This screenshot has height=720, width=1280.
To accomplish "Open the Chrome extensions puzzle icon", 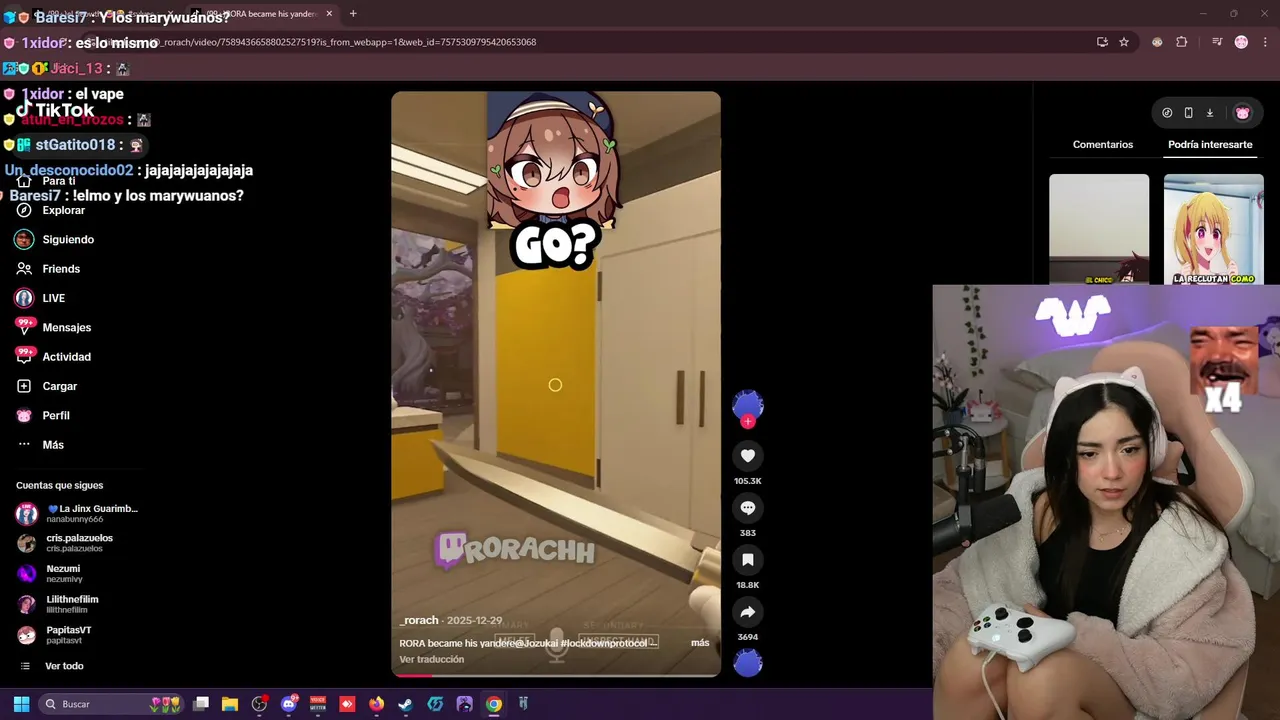I will (1182, 42).
